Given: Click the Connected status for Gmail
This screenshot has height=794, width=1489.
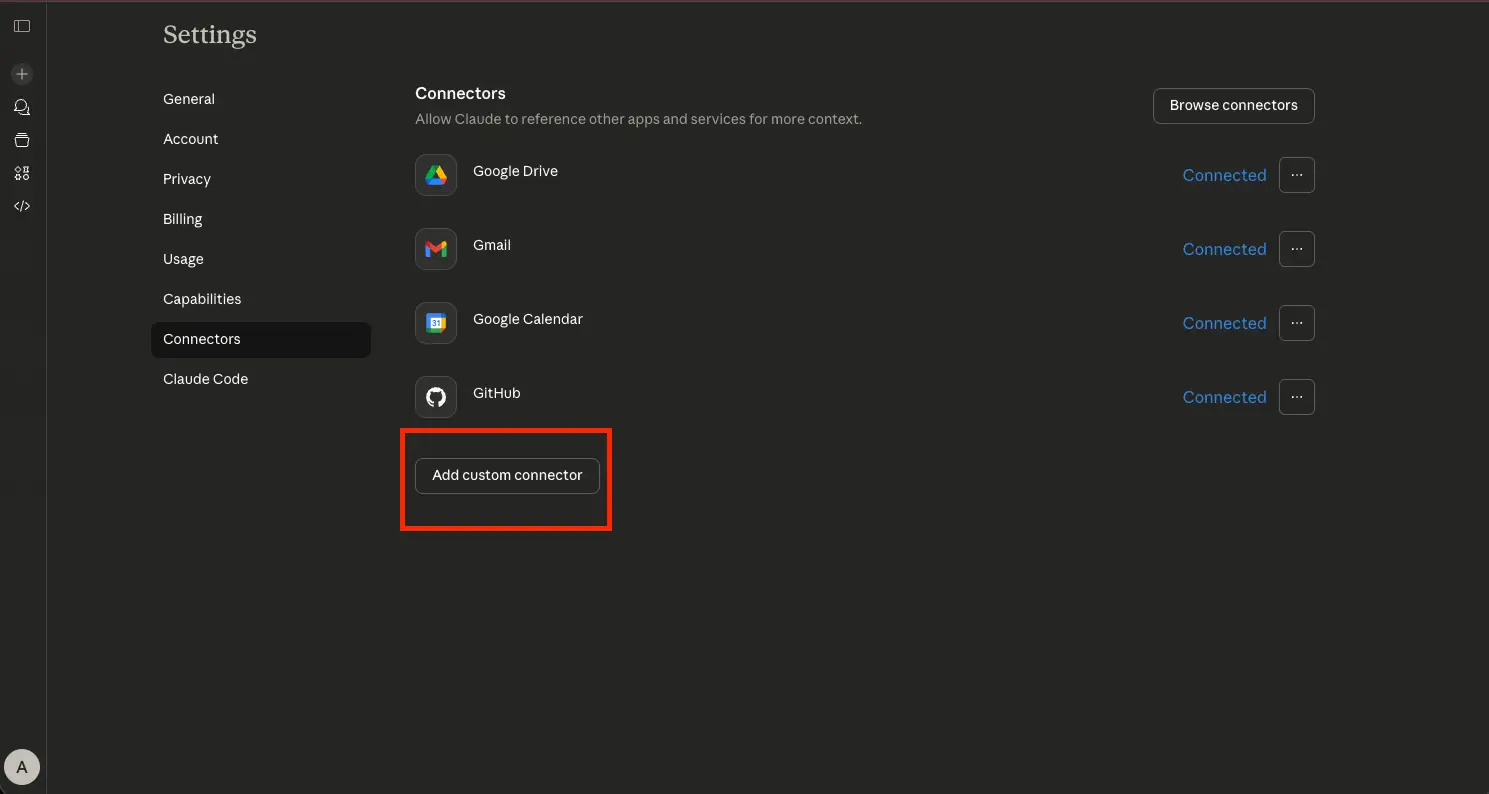Looking at the screenshot, I should 1225,249.
